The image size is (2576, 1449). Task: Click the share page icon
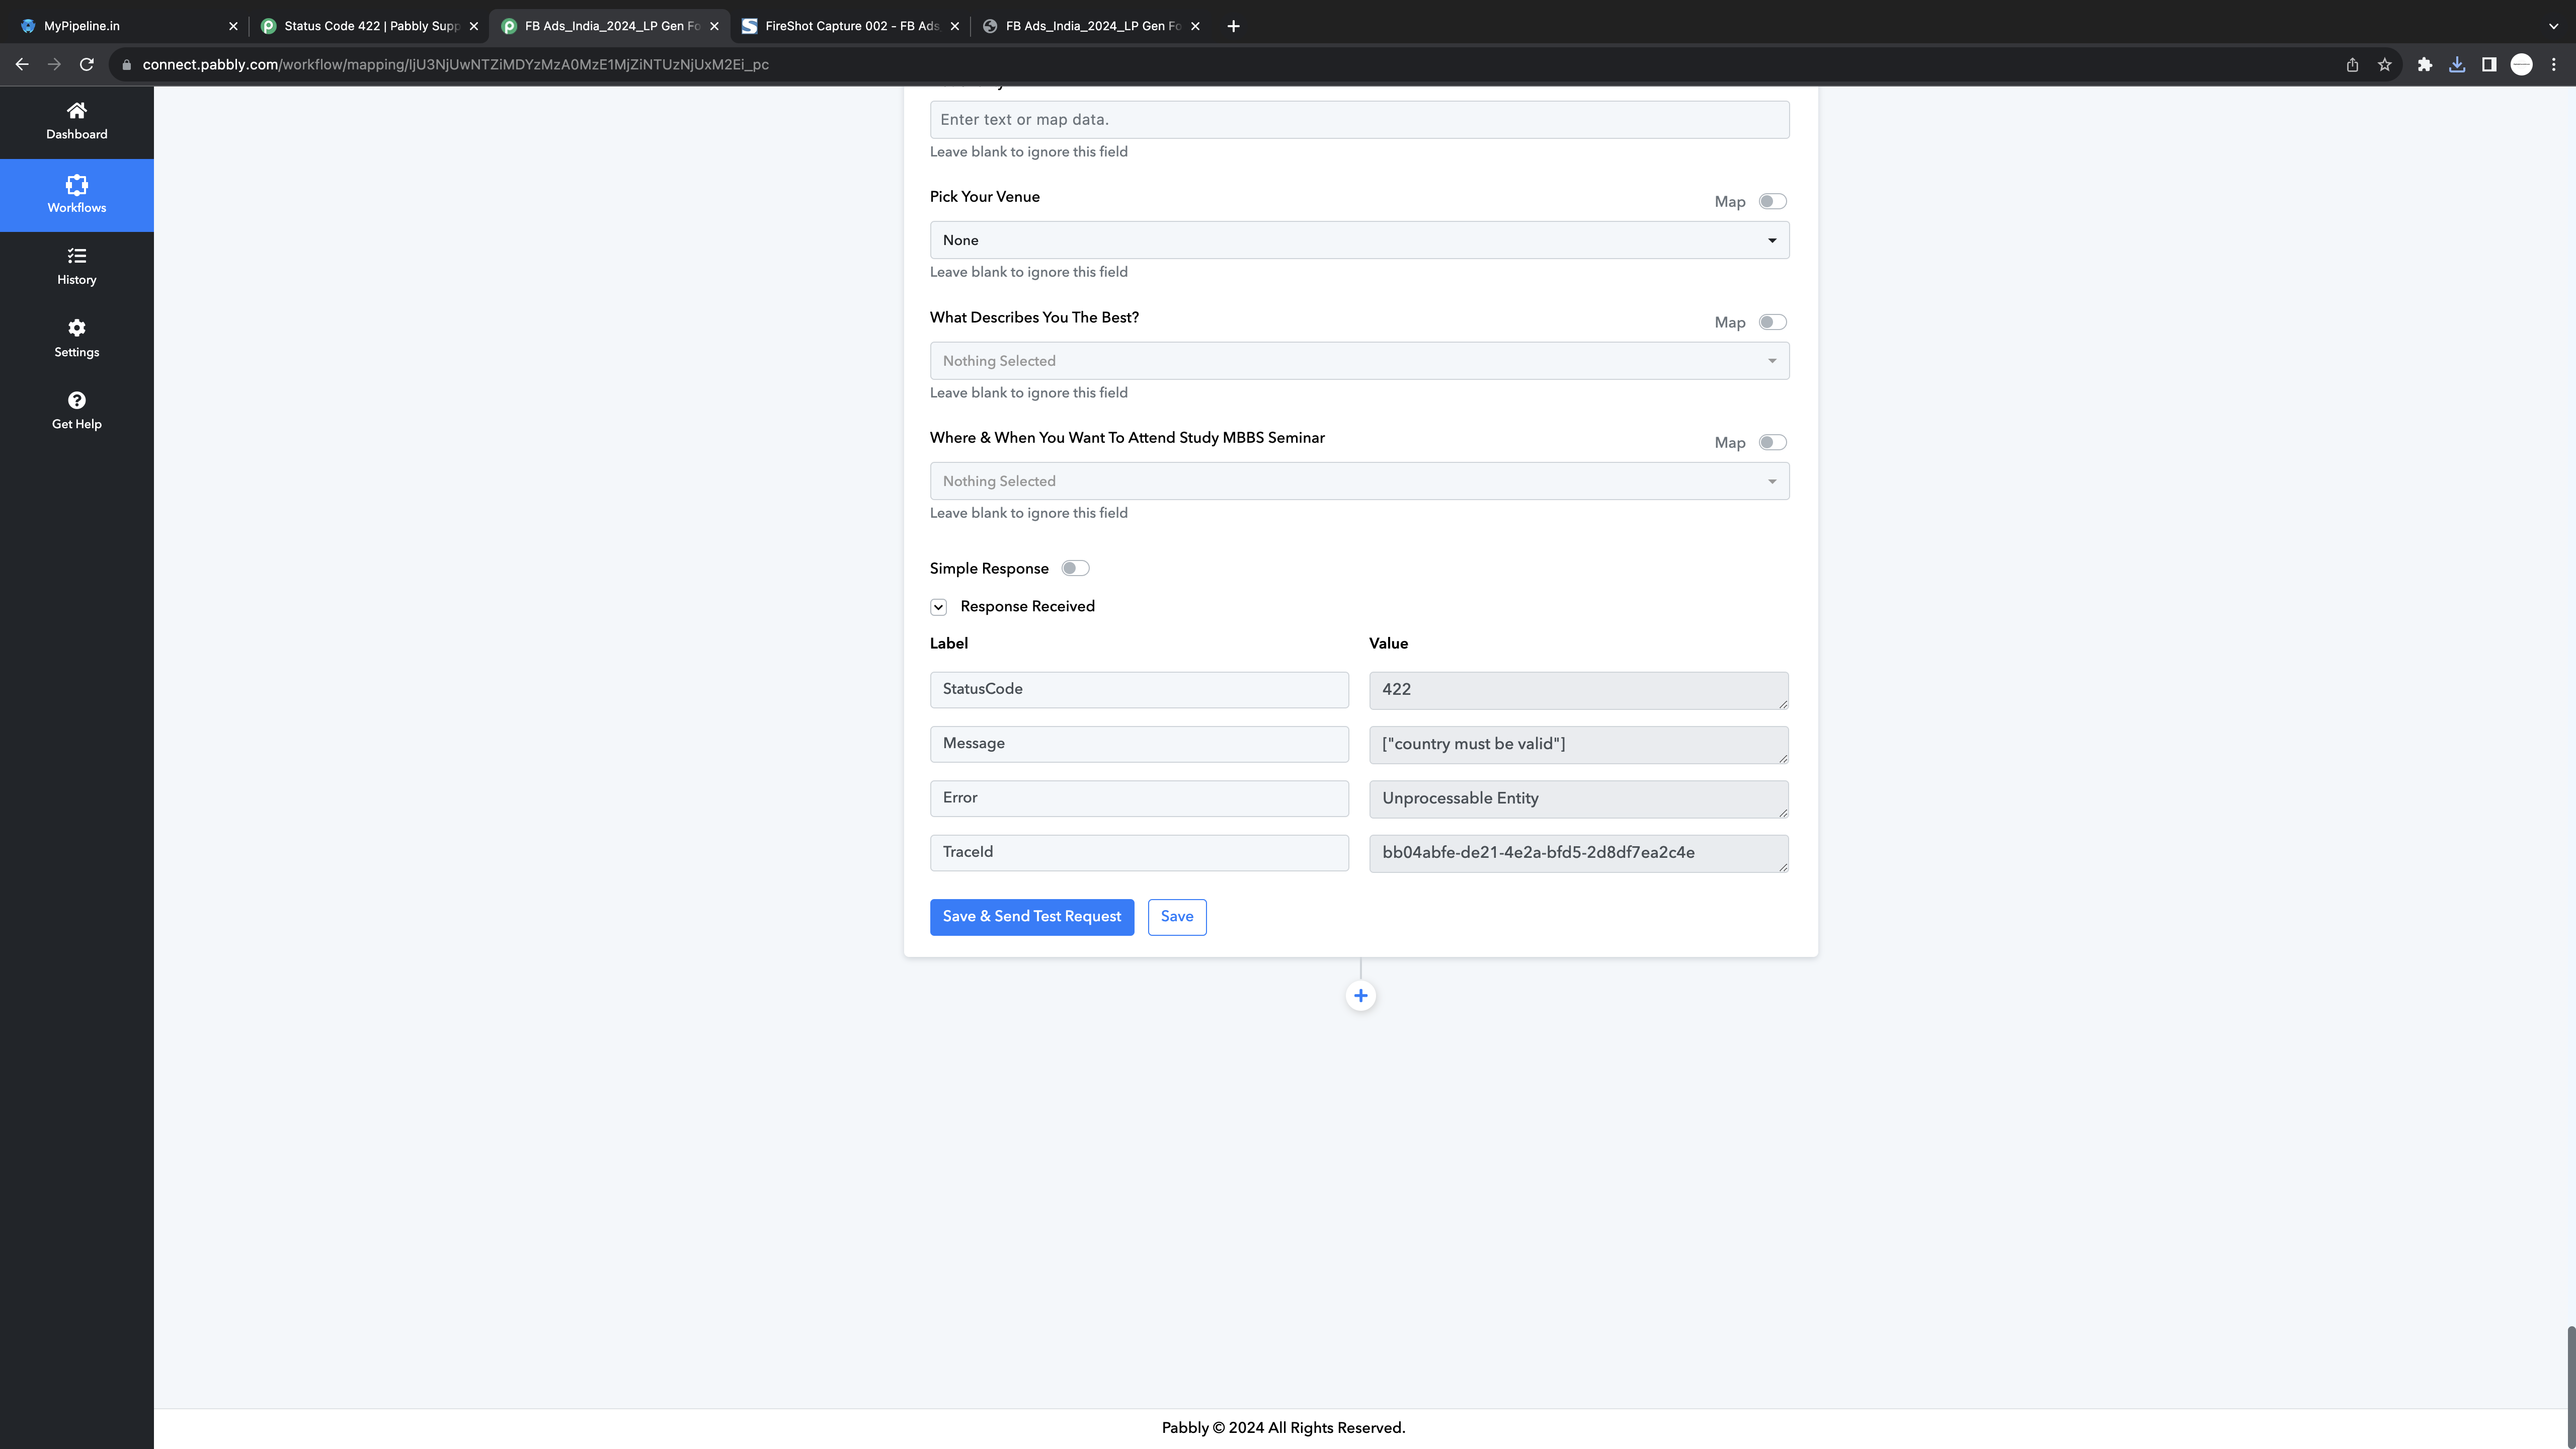coord(2352,64)
